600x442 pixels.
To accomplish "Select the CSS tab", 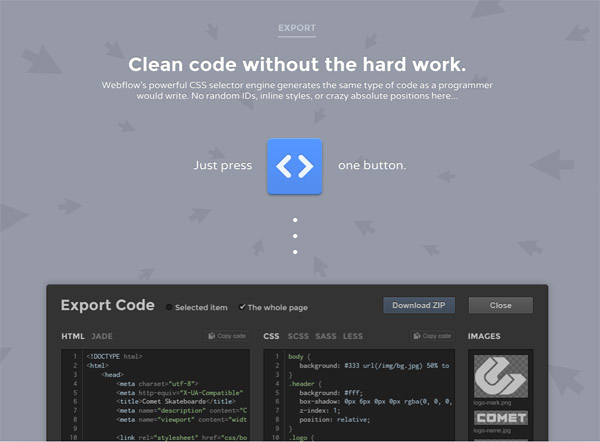I will pyautogui.click(x=271, y=336).
